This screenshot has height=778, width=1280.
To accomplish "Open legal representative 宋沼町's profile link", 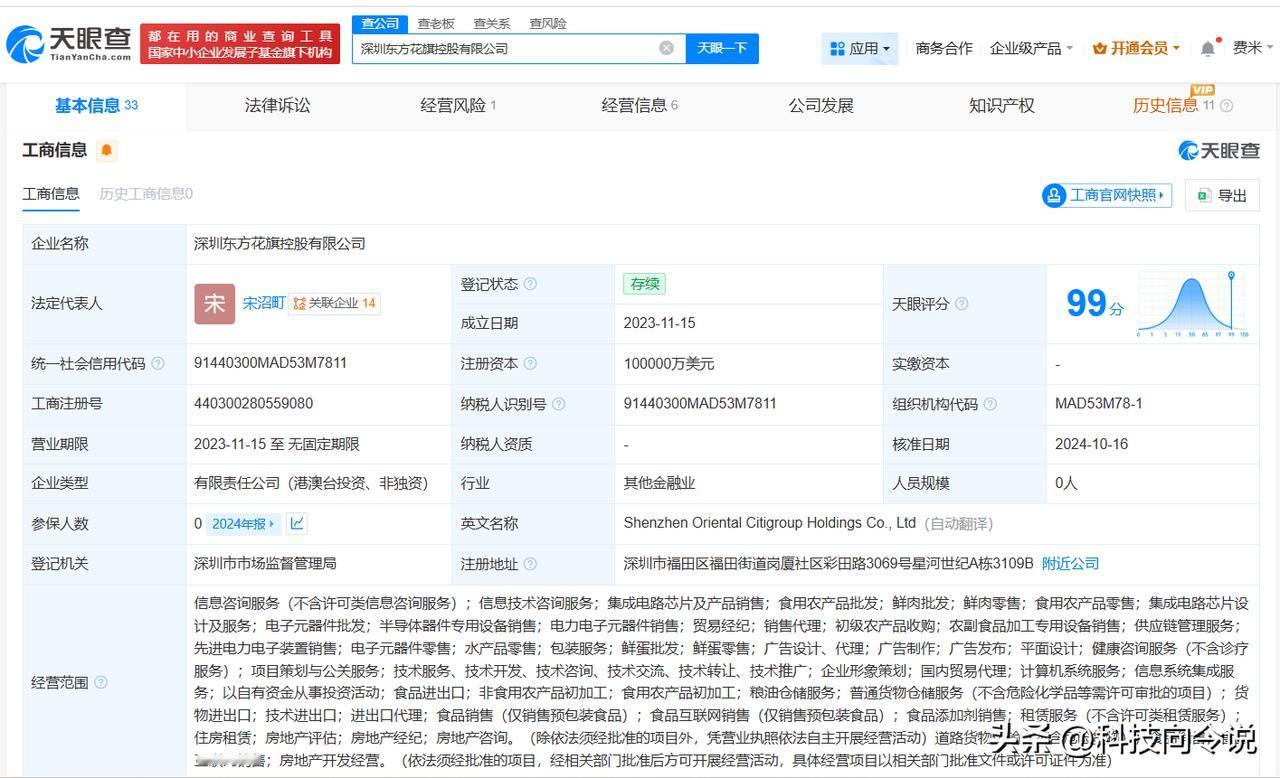I will (x=263, y=303).
